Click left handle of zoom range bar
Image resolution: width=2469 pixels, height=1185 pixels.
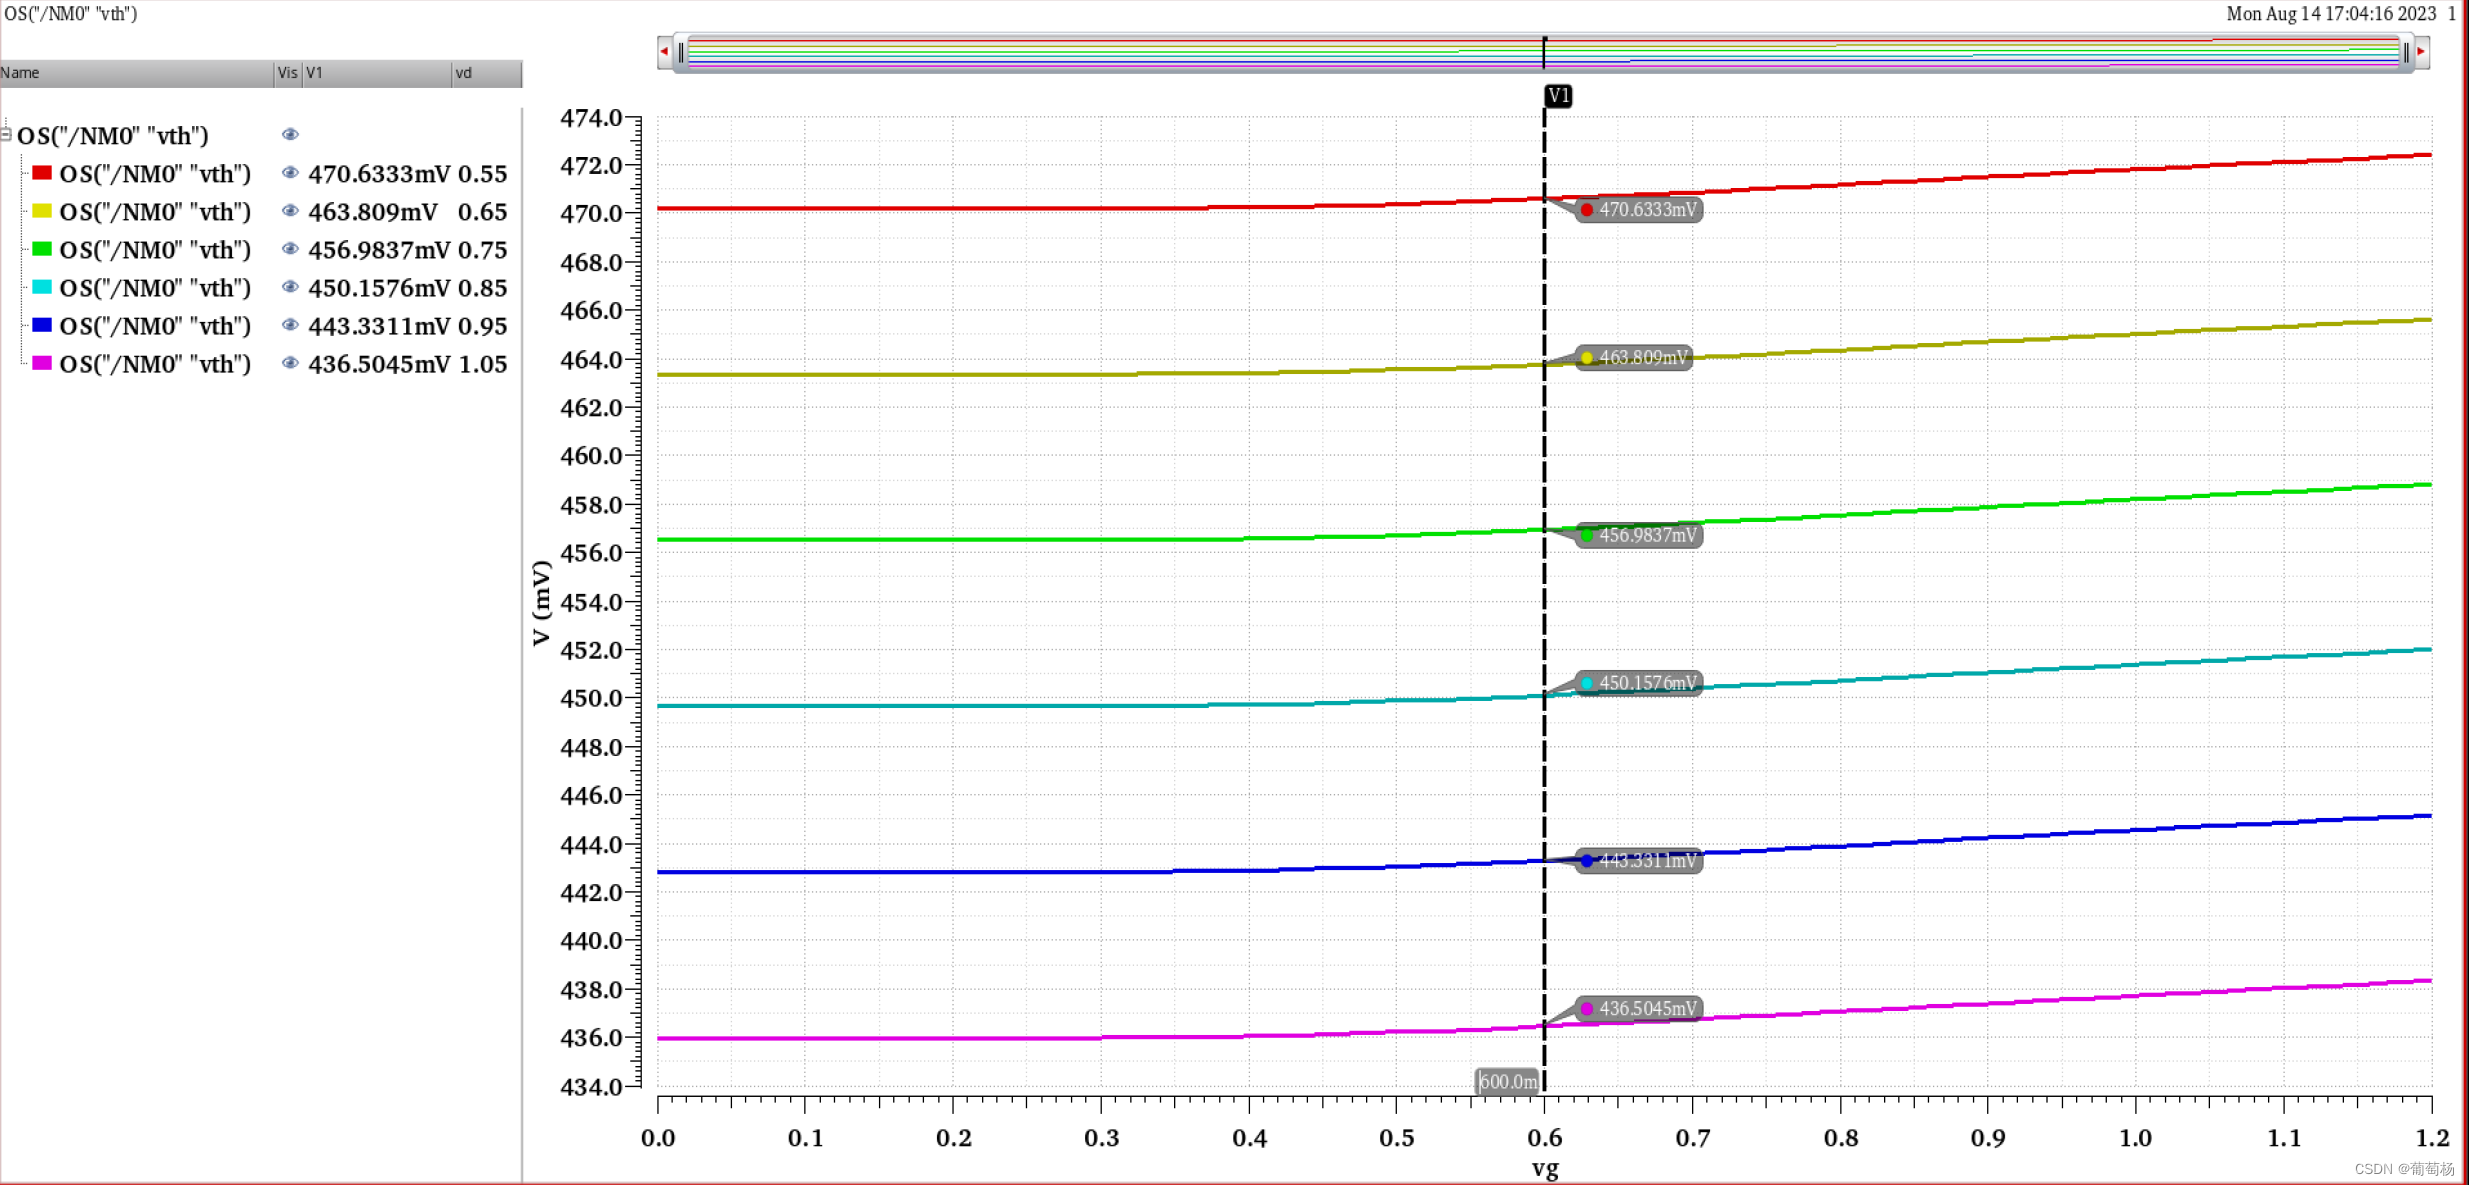click(681, 52)
